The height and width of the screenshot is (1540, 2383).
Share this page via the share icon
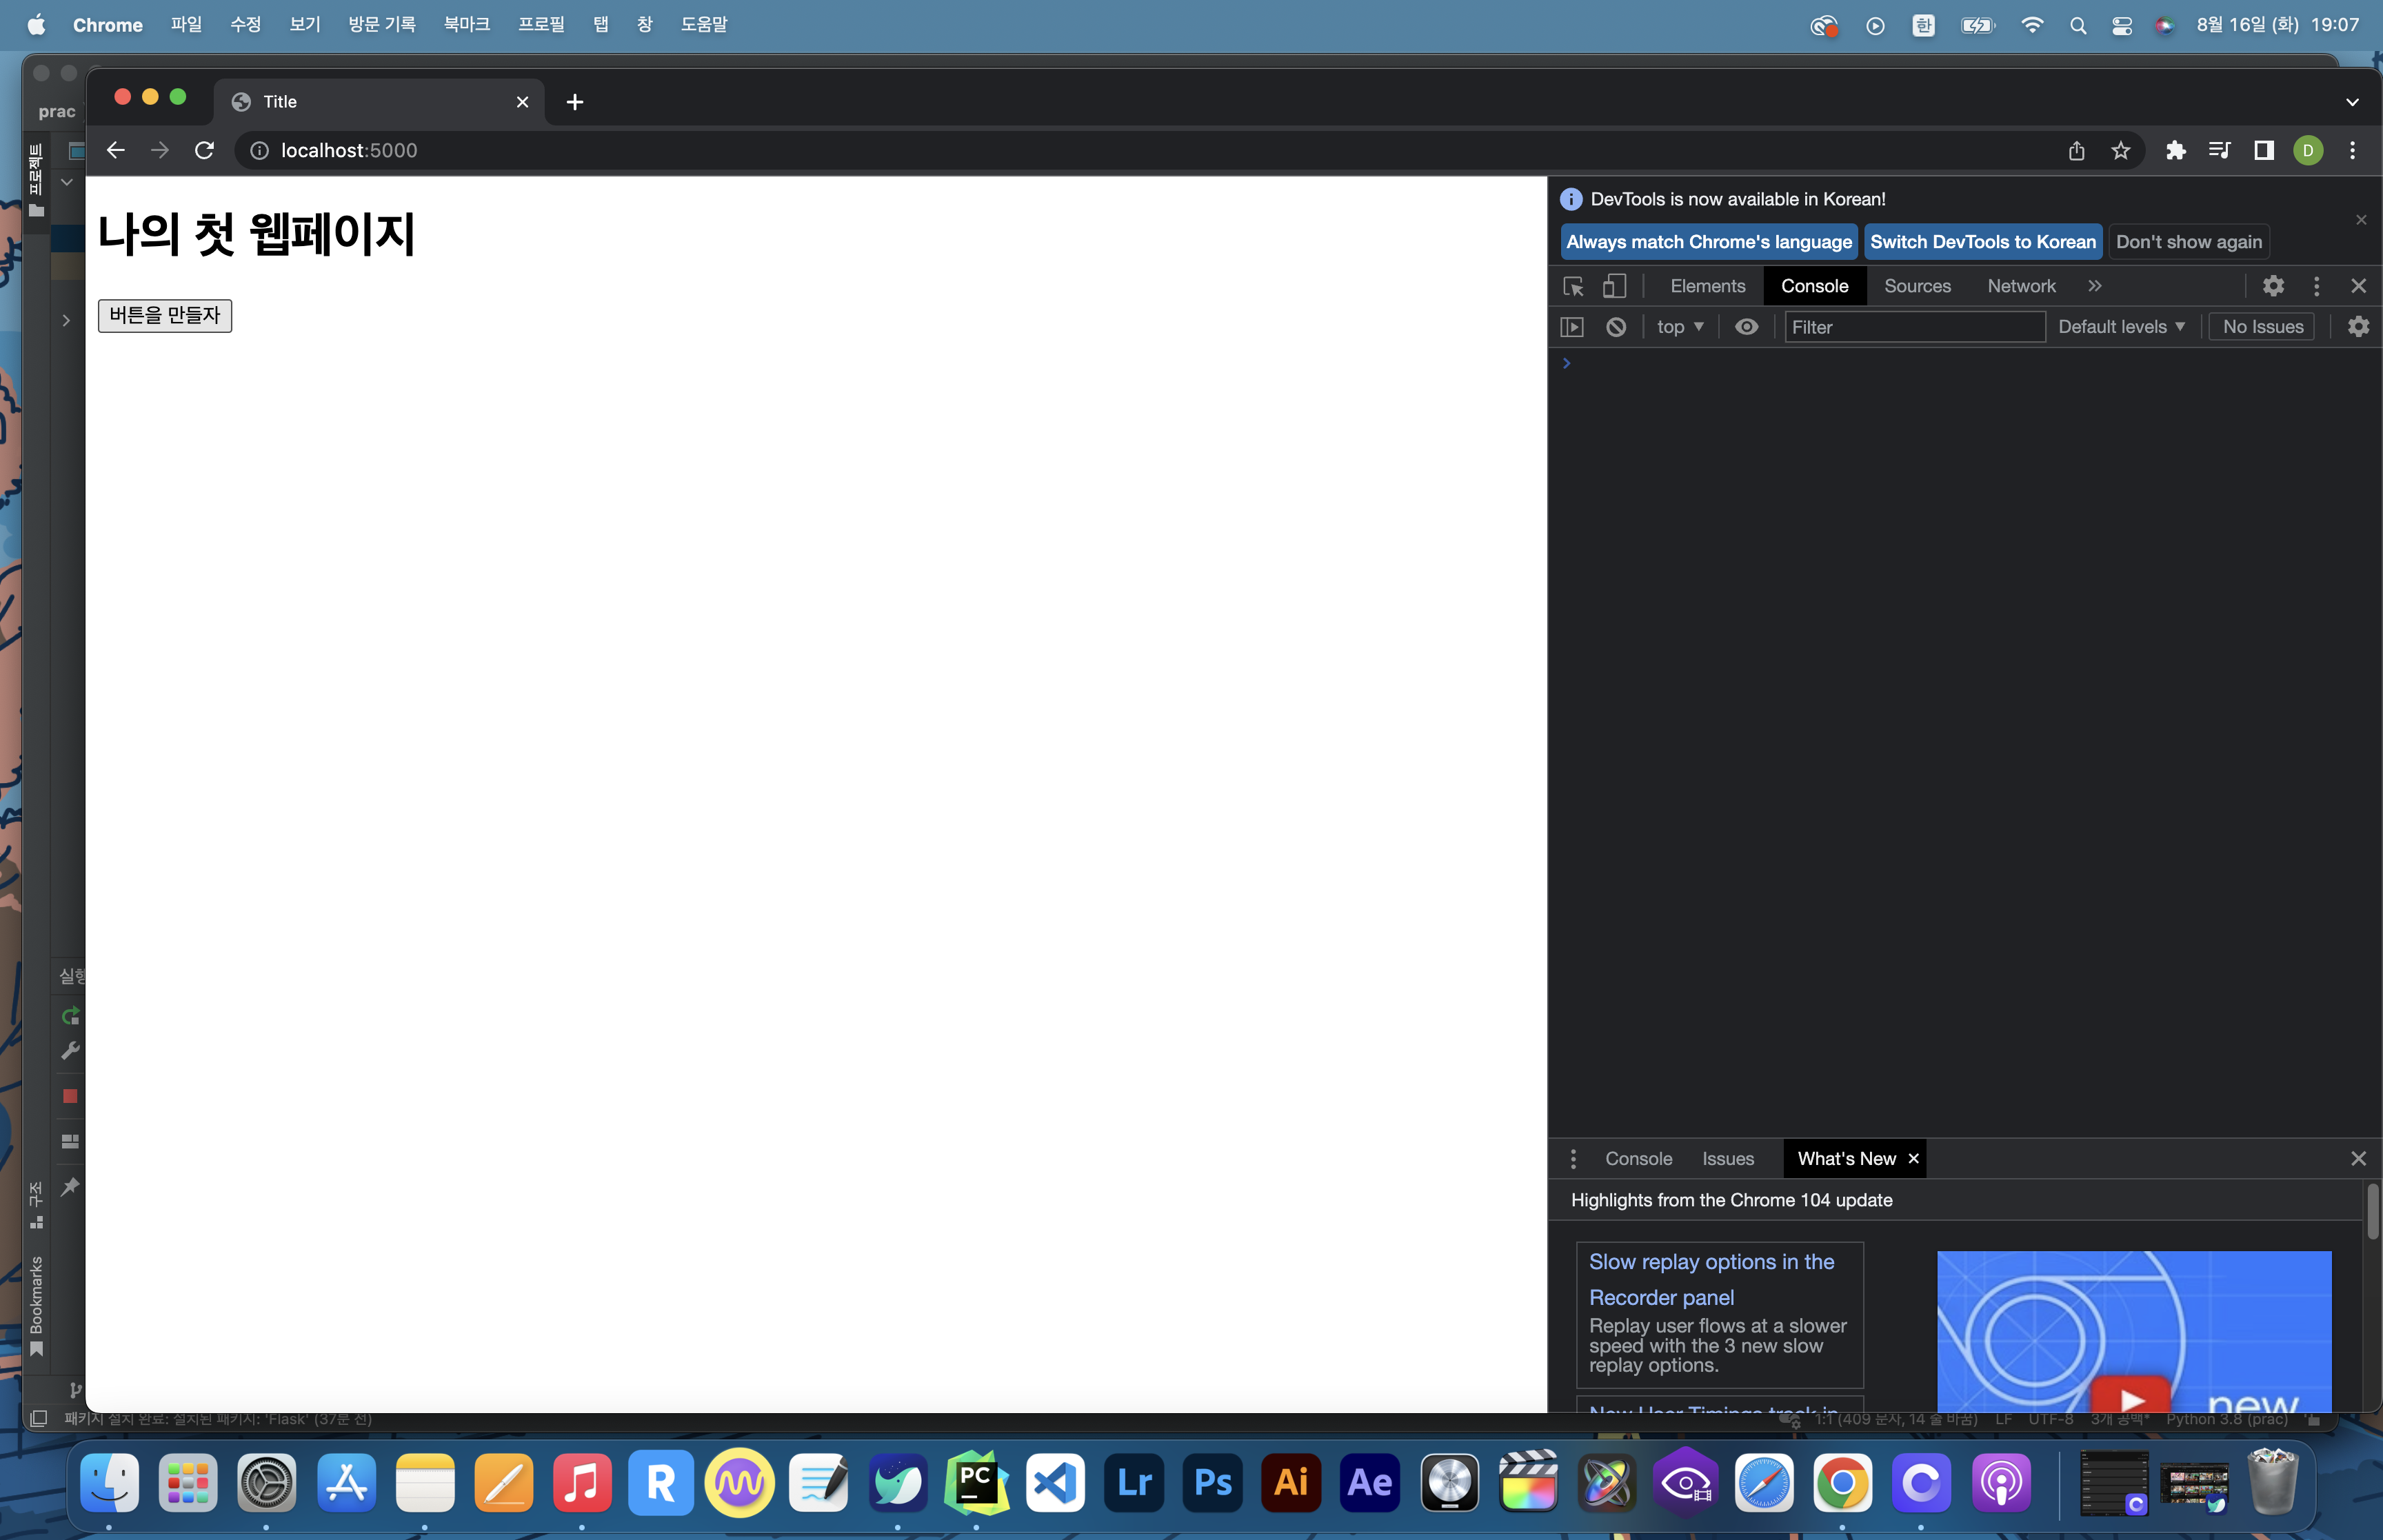(2076, 150)
